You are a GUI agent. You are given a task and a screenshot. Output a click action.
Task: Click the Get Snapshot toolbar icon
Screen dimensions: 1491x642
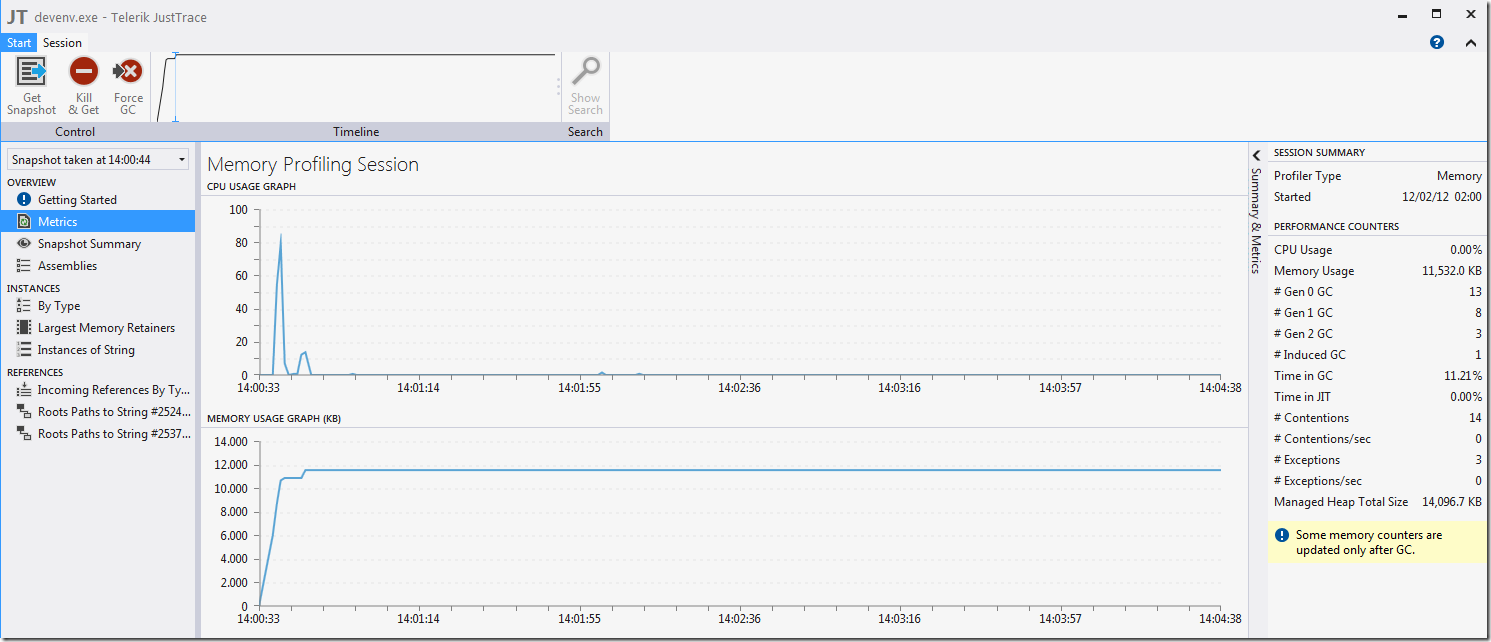(32, 72)
